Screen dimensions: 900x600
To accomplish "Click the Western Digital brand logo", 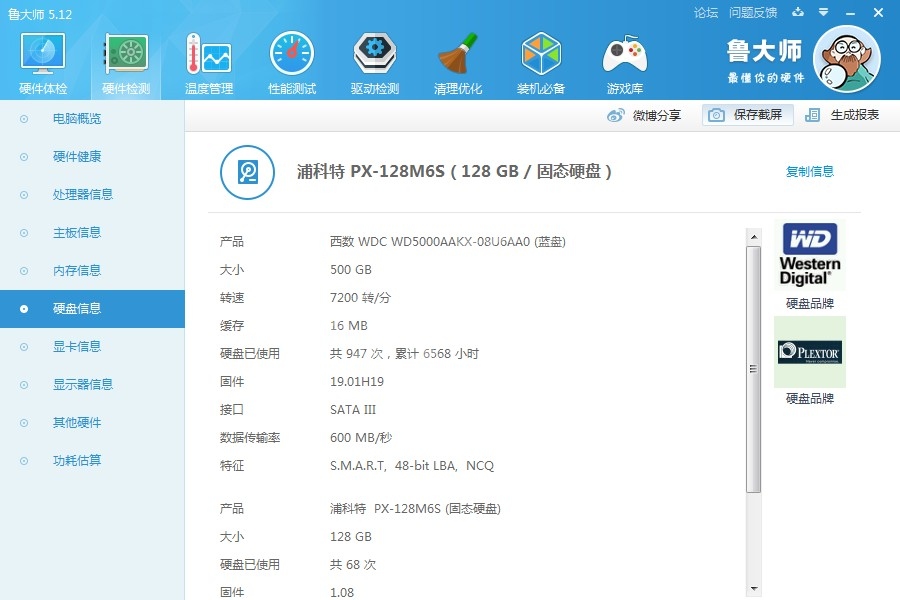I will [x=810, y=254].
